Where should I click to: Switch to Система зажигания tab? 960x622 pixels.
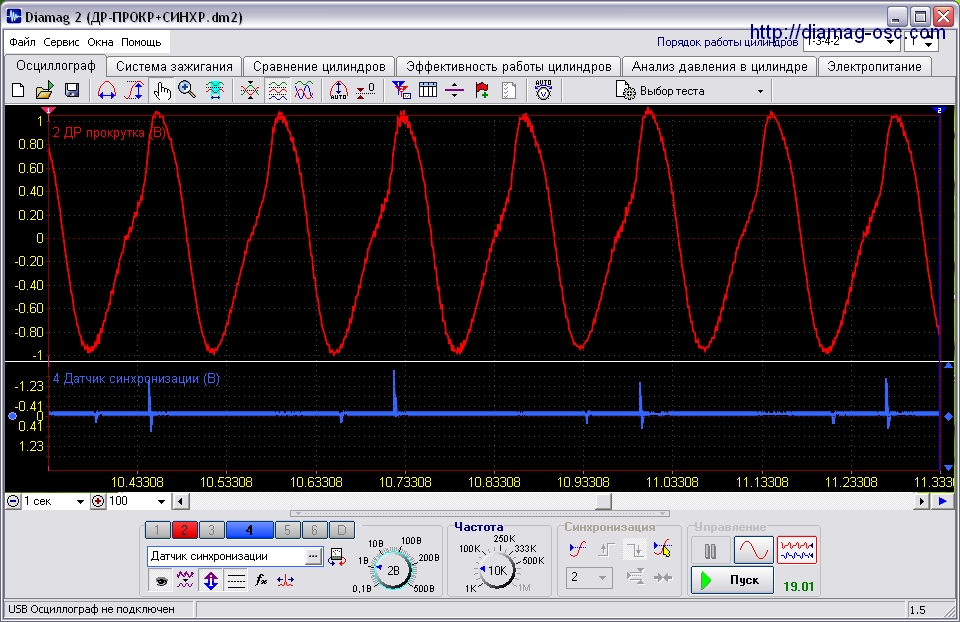(174, 67)
